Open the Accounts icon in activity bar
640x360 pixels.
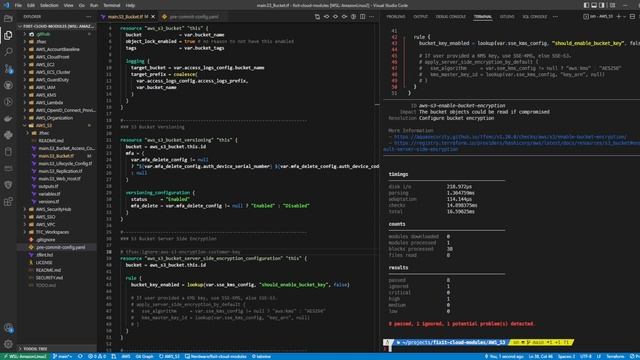point(8,328)
